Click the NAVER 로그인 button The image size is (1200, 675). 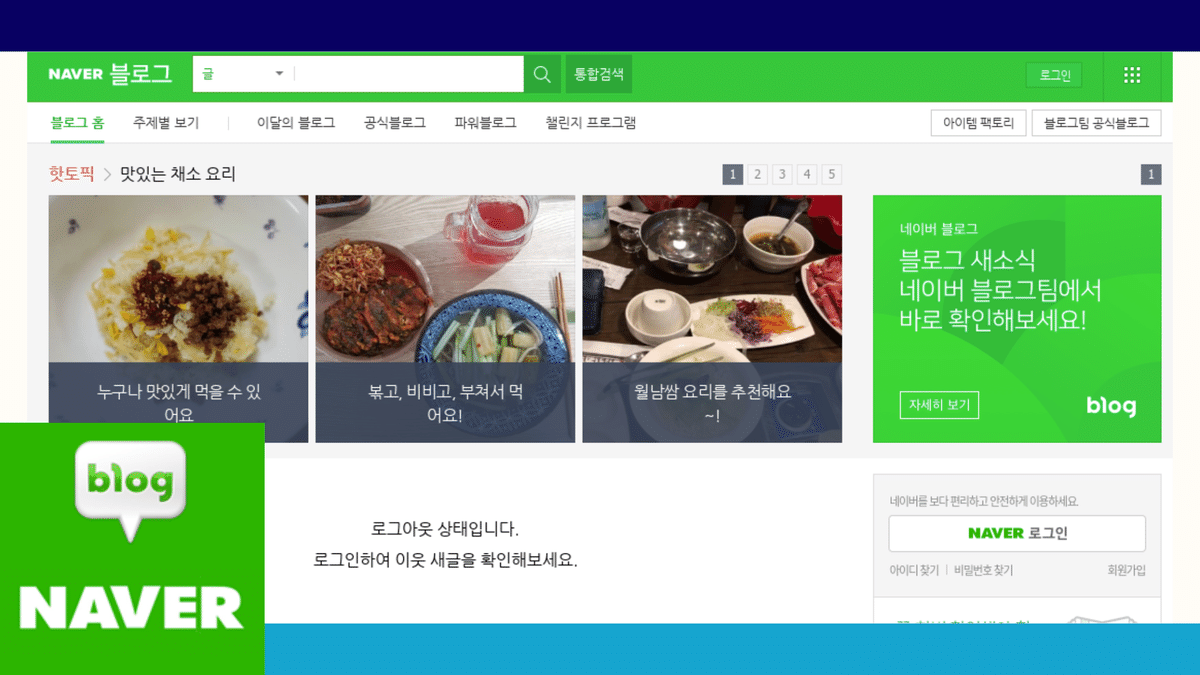point(1017,533)
